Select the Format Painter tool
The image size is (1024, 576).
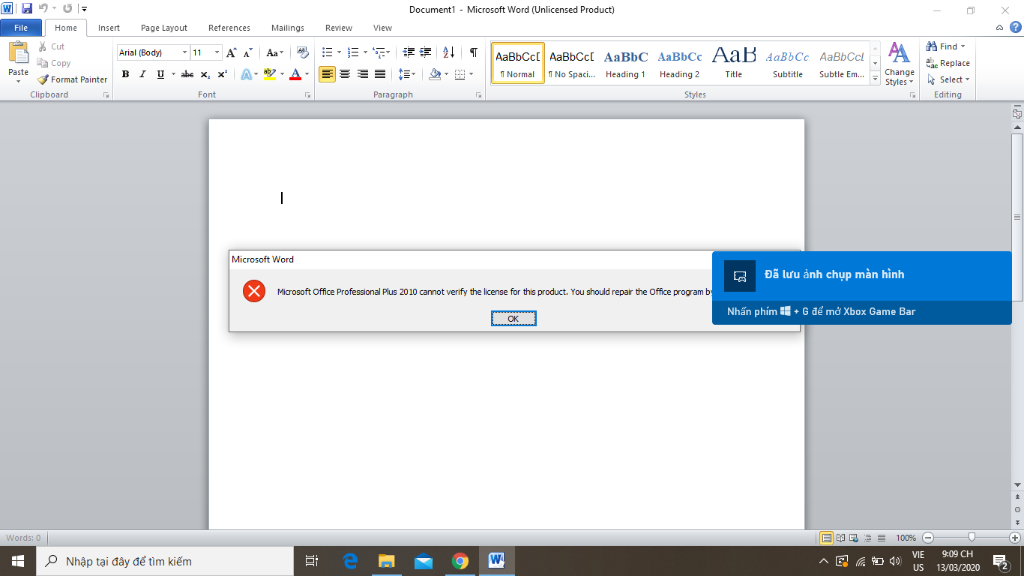click(x=72, y=80)
